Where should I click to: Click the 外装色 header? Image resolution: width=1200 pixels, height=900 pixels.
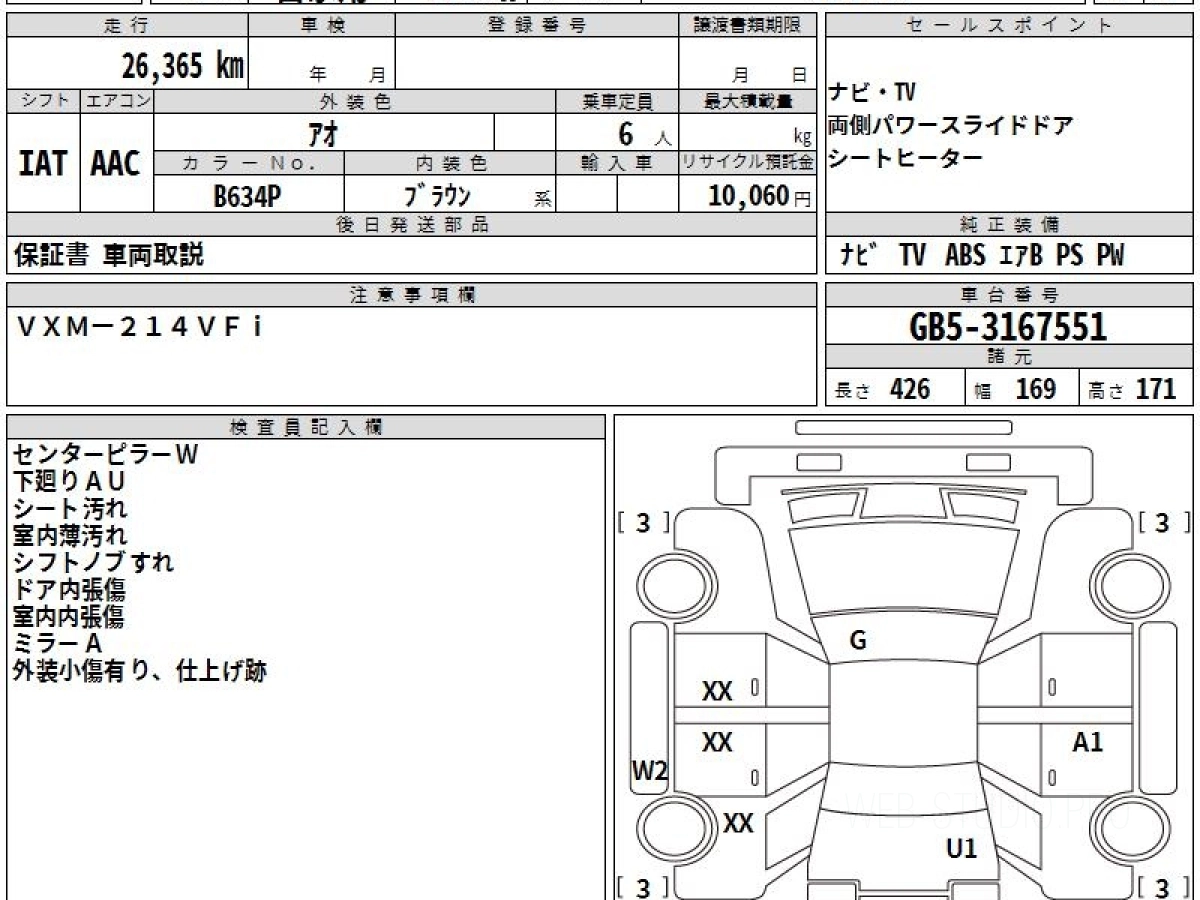355,101
